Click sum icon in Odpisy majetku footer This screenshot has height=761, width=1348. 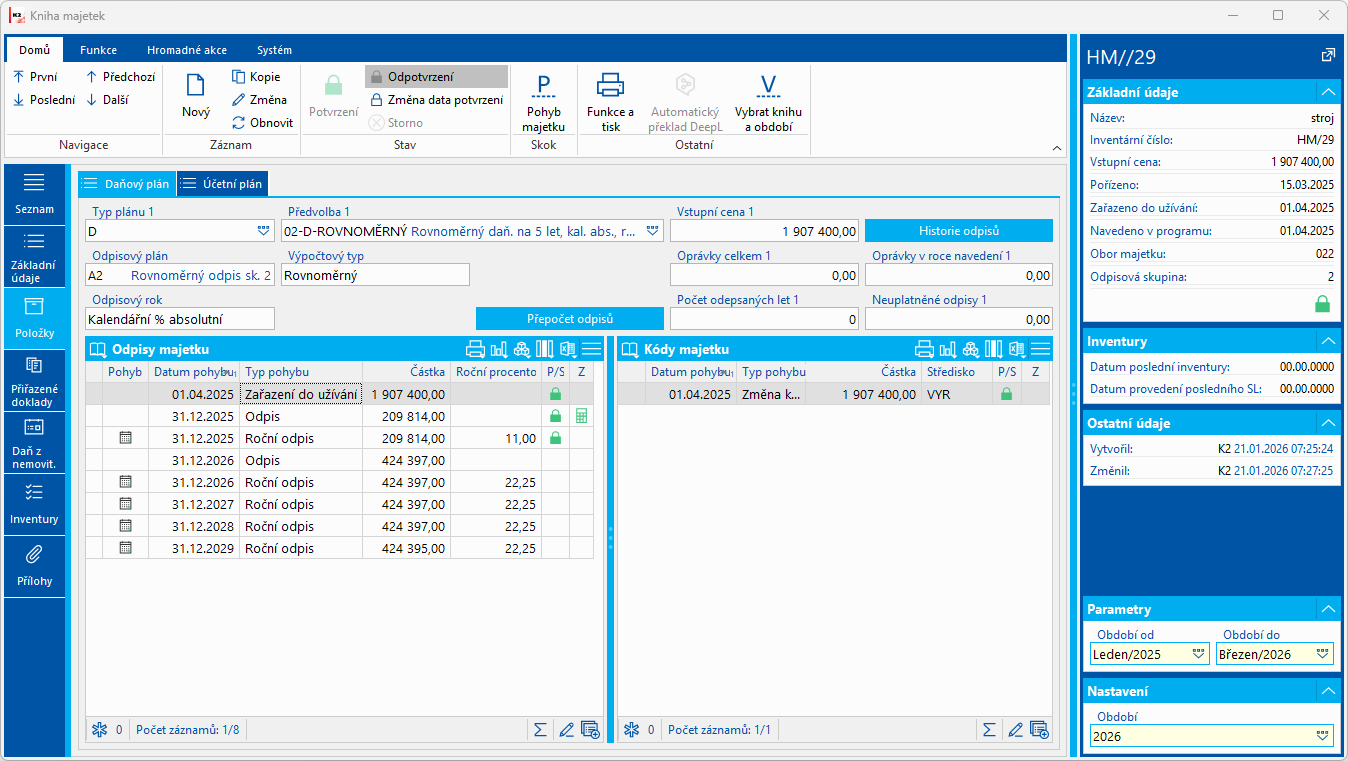(x=540, y=730)
